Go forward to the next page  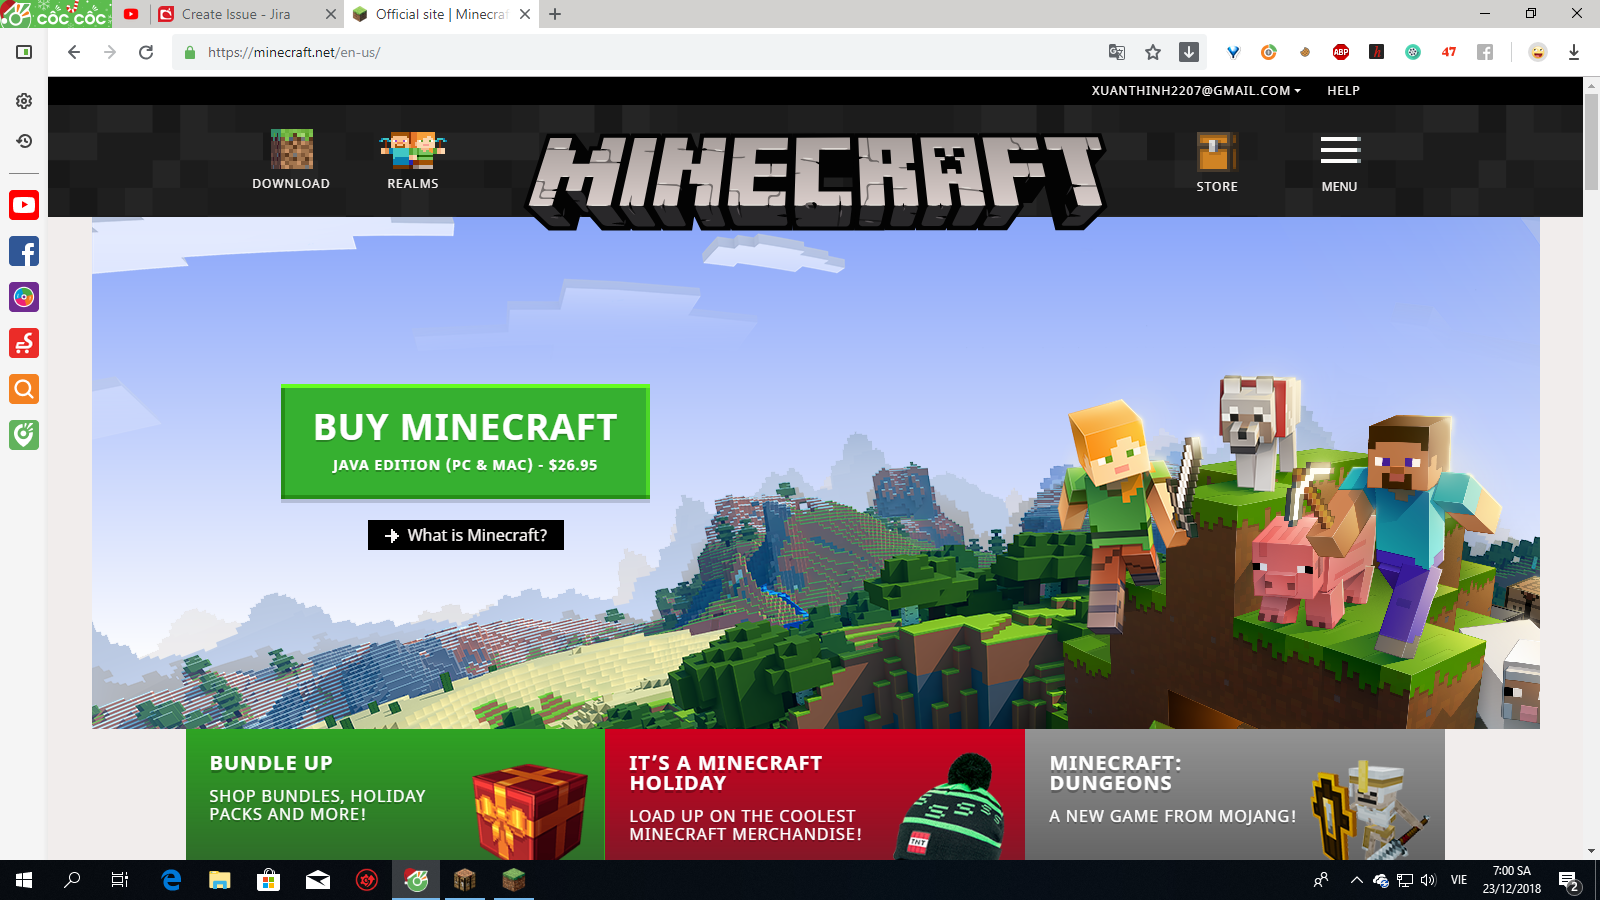pyautogui.click(x=110, y=52)
